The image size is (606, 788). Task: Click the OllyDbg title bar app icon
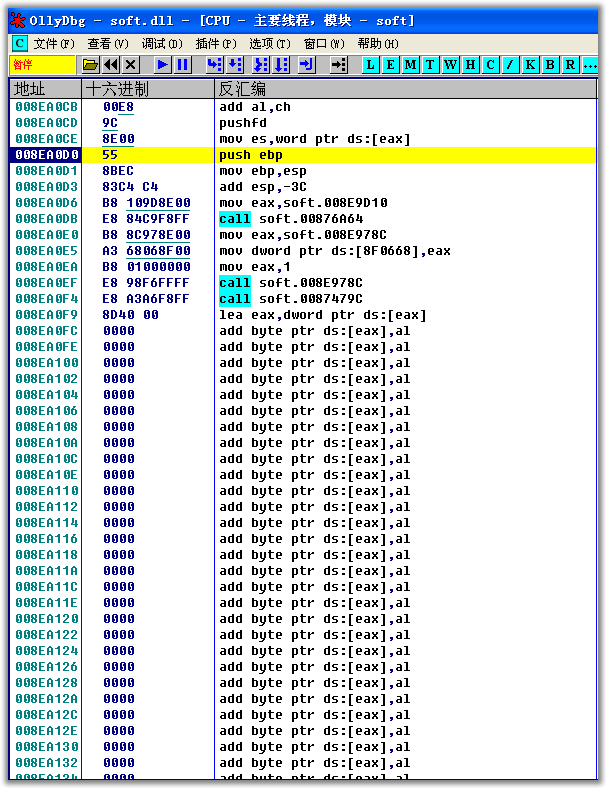(x=18, y=21)
